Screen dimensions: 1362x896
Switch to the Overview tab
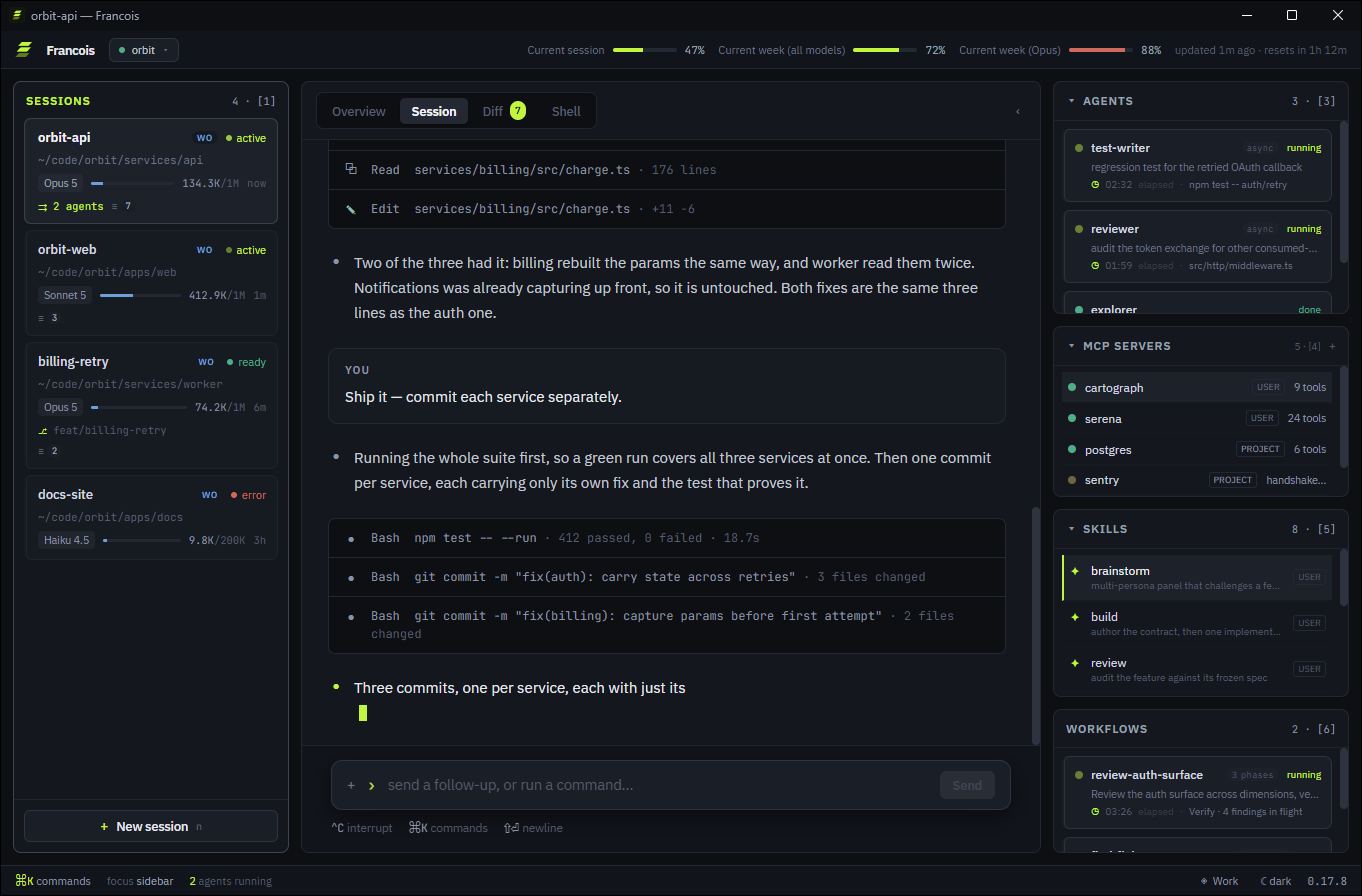pos(359,111)
